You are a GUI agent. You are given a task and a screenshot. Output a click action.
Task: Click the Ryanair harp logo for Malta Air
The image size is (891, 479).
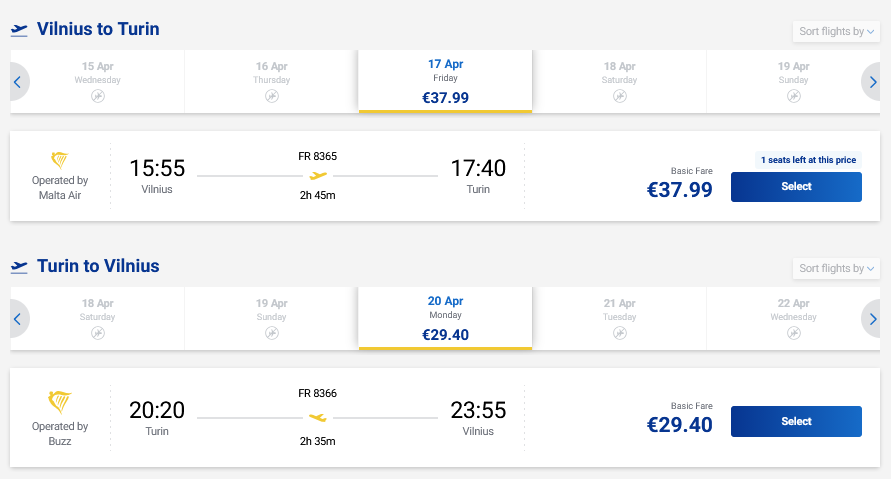pyautogui.click(x=60, y=161)
